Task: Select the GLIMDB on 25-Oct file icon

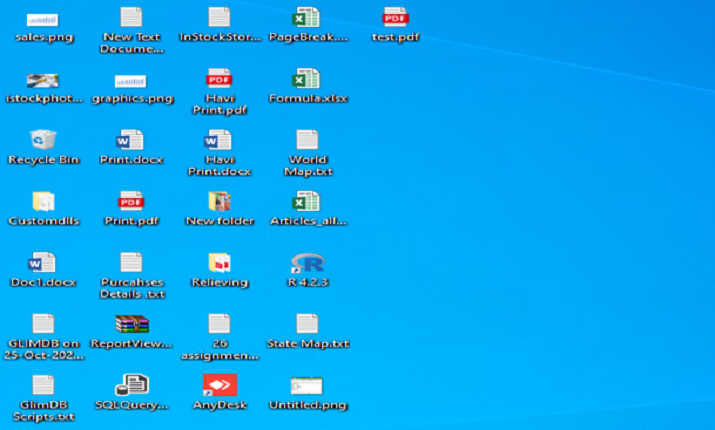Action: tap(43, 324)
